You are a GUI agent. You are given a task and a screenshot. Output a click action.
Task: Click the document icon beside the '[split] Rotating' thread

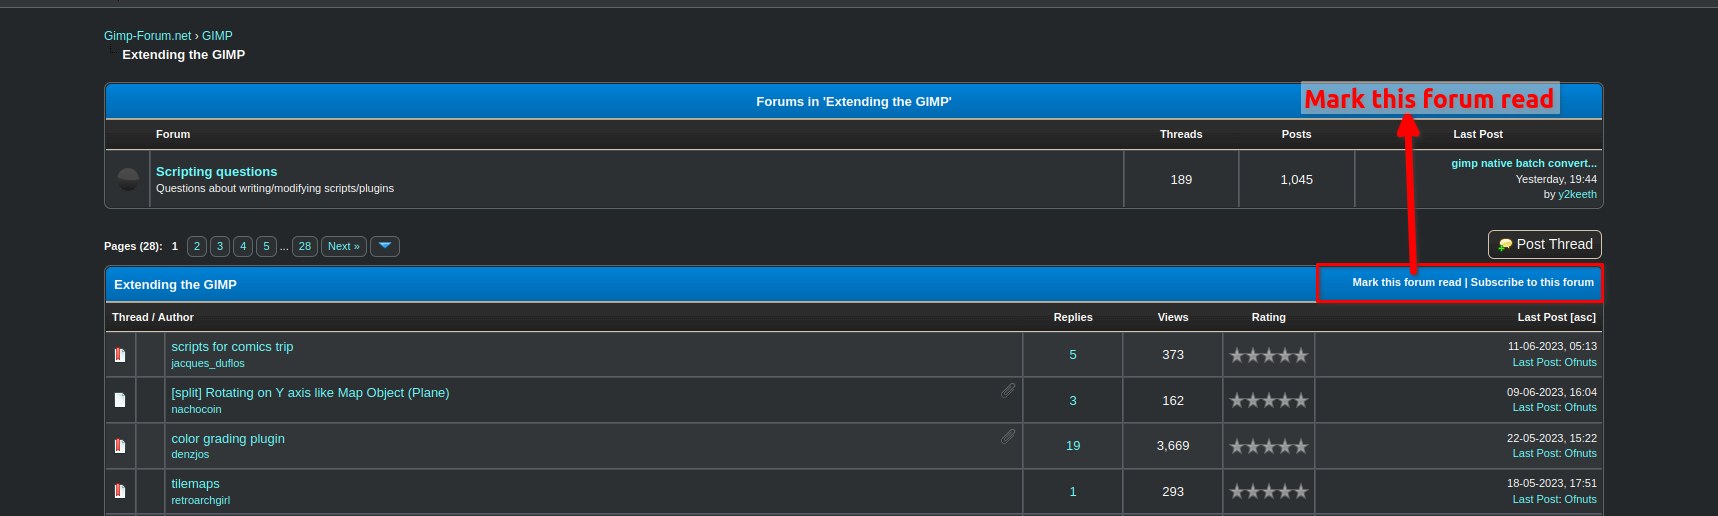click(120, 400)
